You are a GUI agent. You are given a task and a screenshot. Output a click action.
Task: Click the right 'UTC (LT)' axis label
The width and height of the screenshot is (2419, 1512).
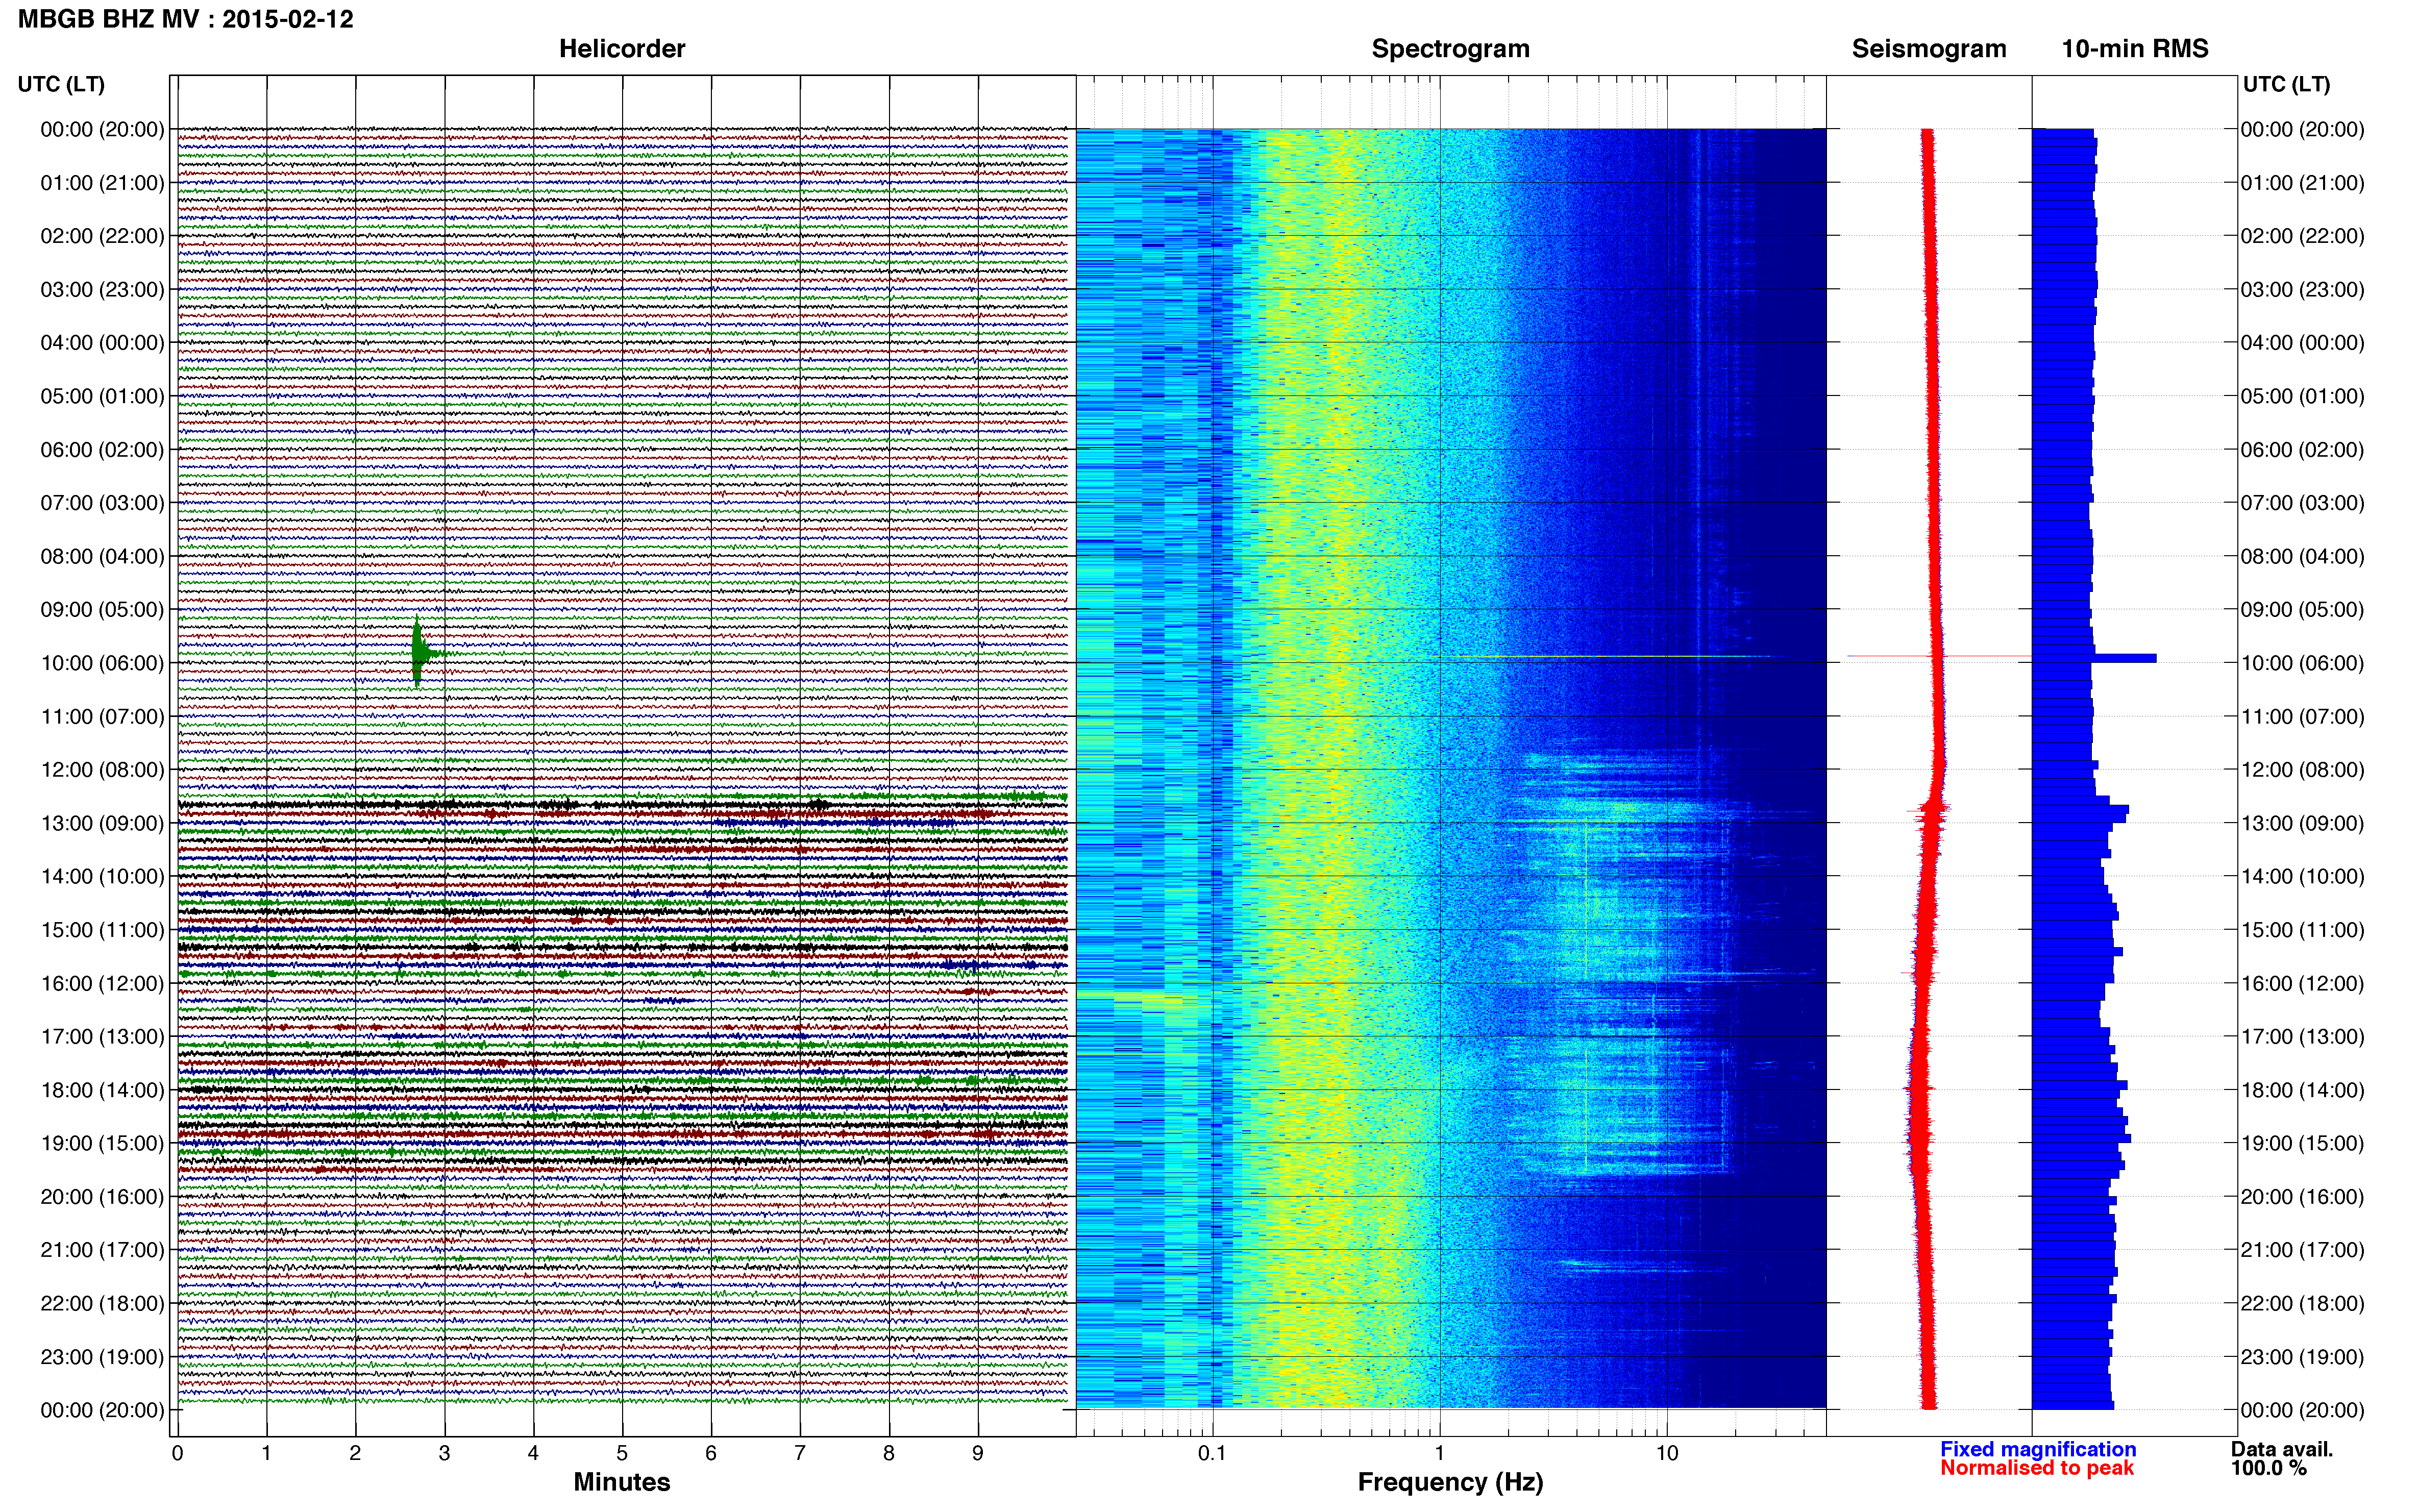pyautogui.click(x=2287, y=84)
